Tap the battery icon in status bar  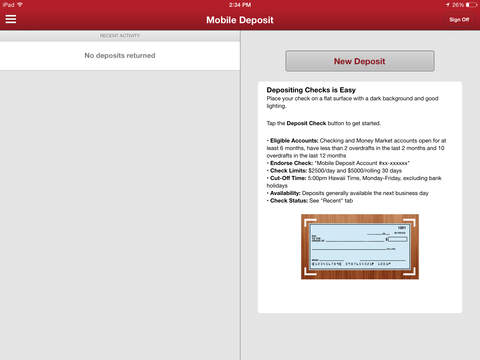(x=471, y=5)
